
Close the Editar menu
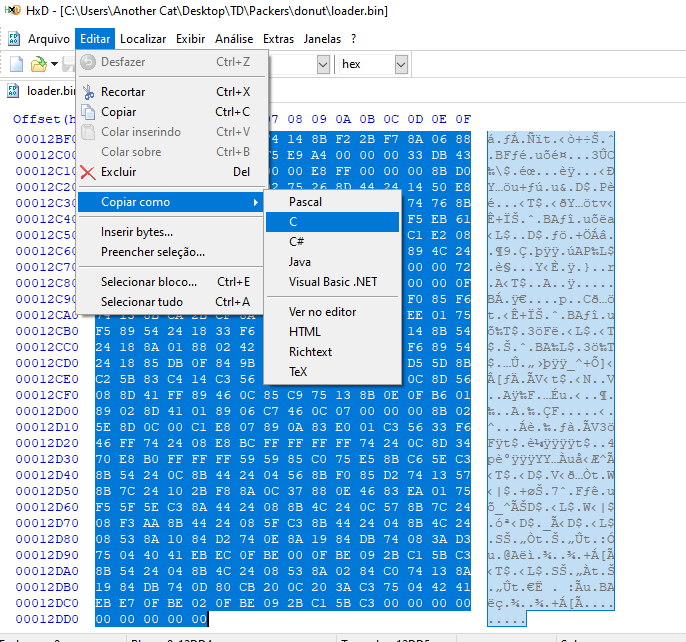(95, 39)
